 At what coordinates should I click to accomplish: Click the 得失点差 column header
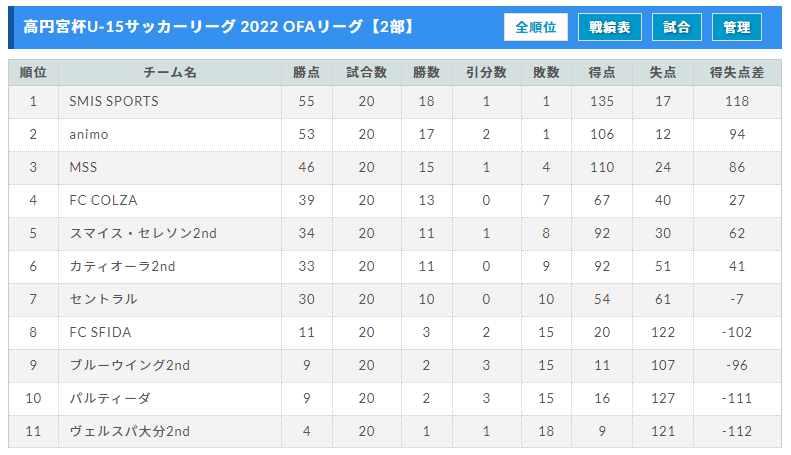pos(737,73)
